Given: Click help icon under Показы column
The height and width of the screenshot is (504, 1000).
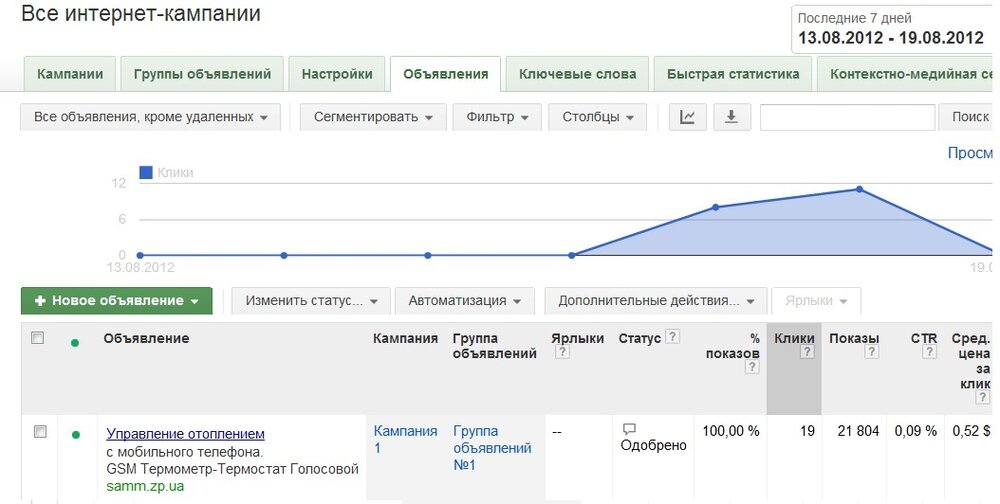Looking at the screenshot, I should (872, 353).
